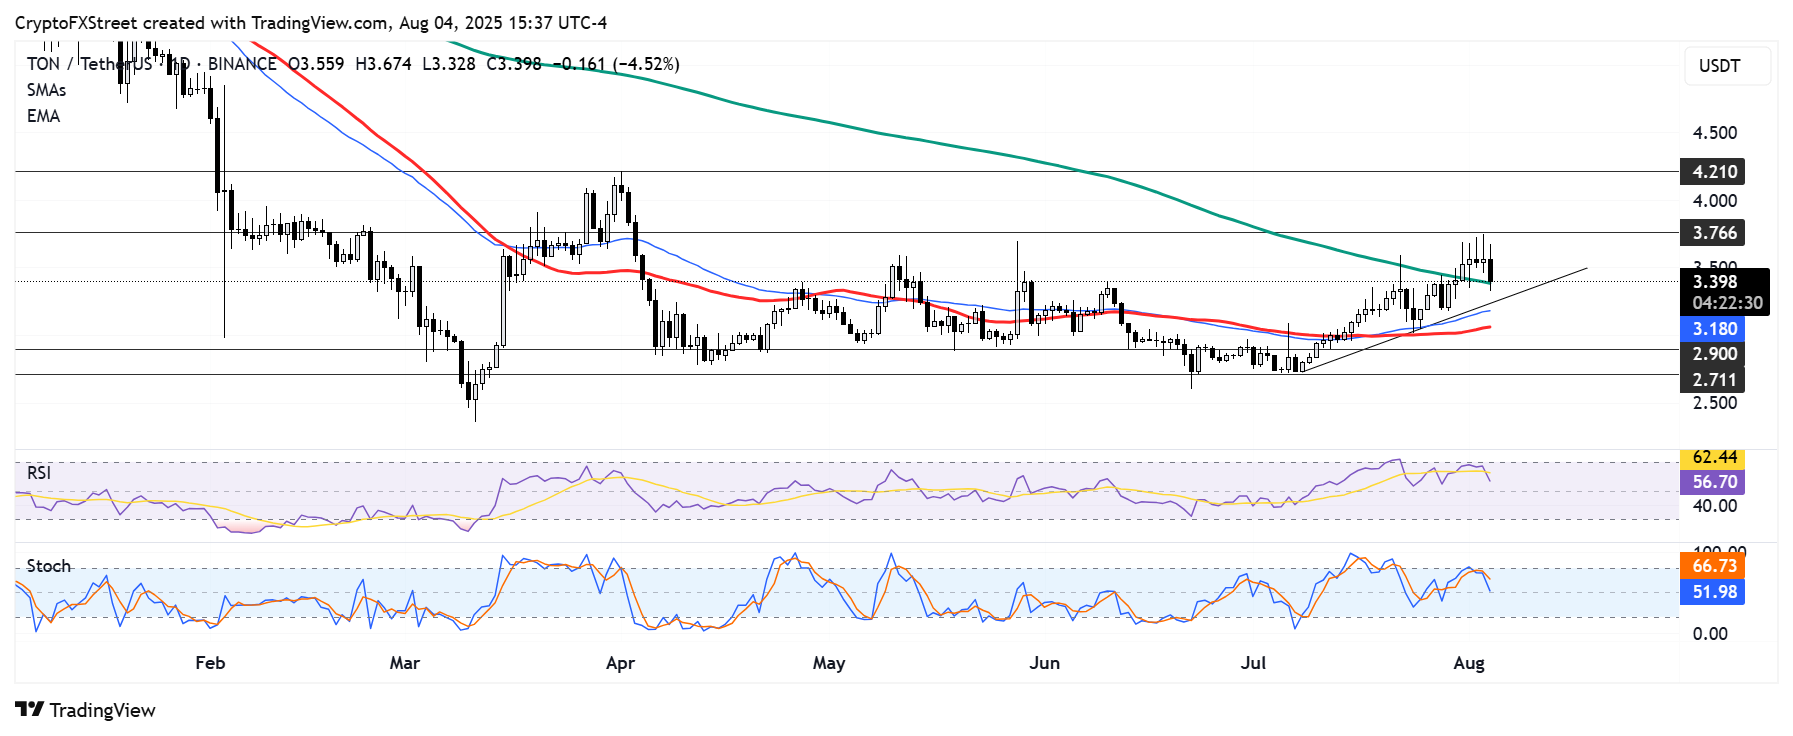Click the yellow 62.44 RSI value tag
Image resolution: width=1793 pixels, height=736 pixels.
1713,458
